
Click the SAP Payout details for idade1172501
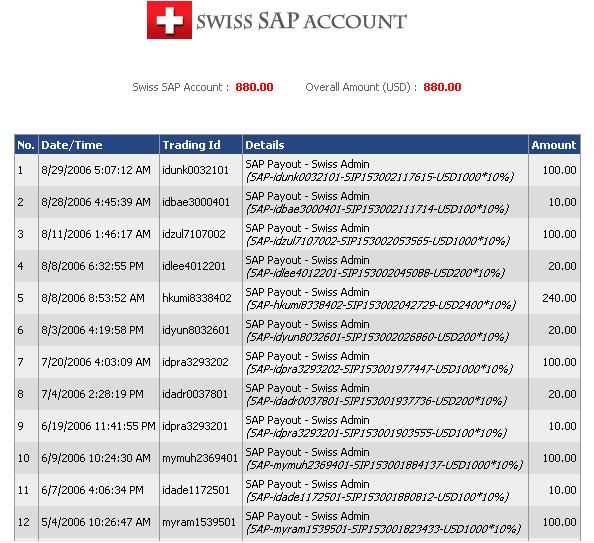[x=377, y=490]
